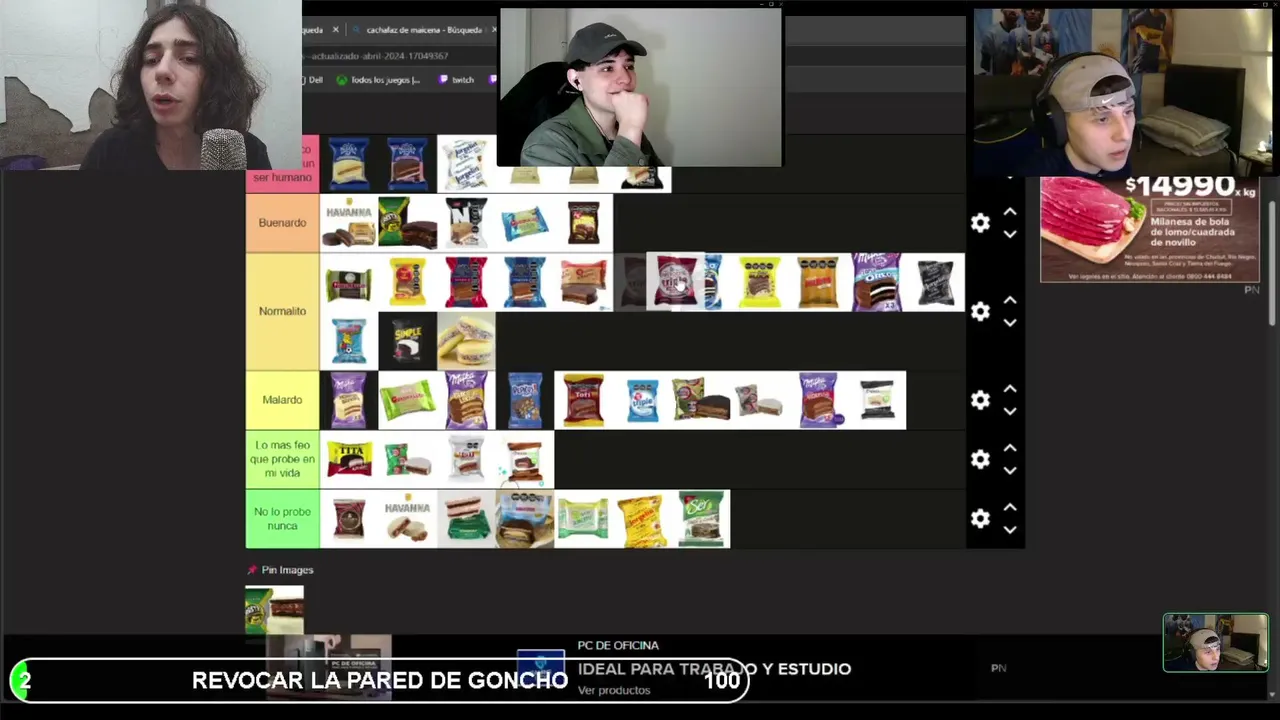Move the Buenardo tier down

[x=1010, y=234]
